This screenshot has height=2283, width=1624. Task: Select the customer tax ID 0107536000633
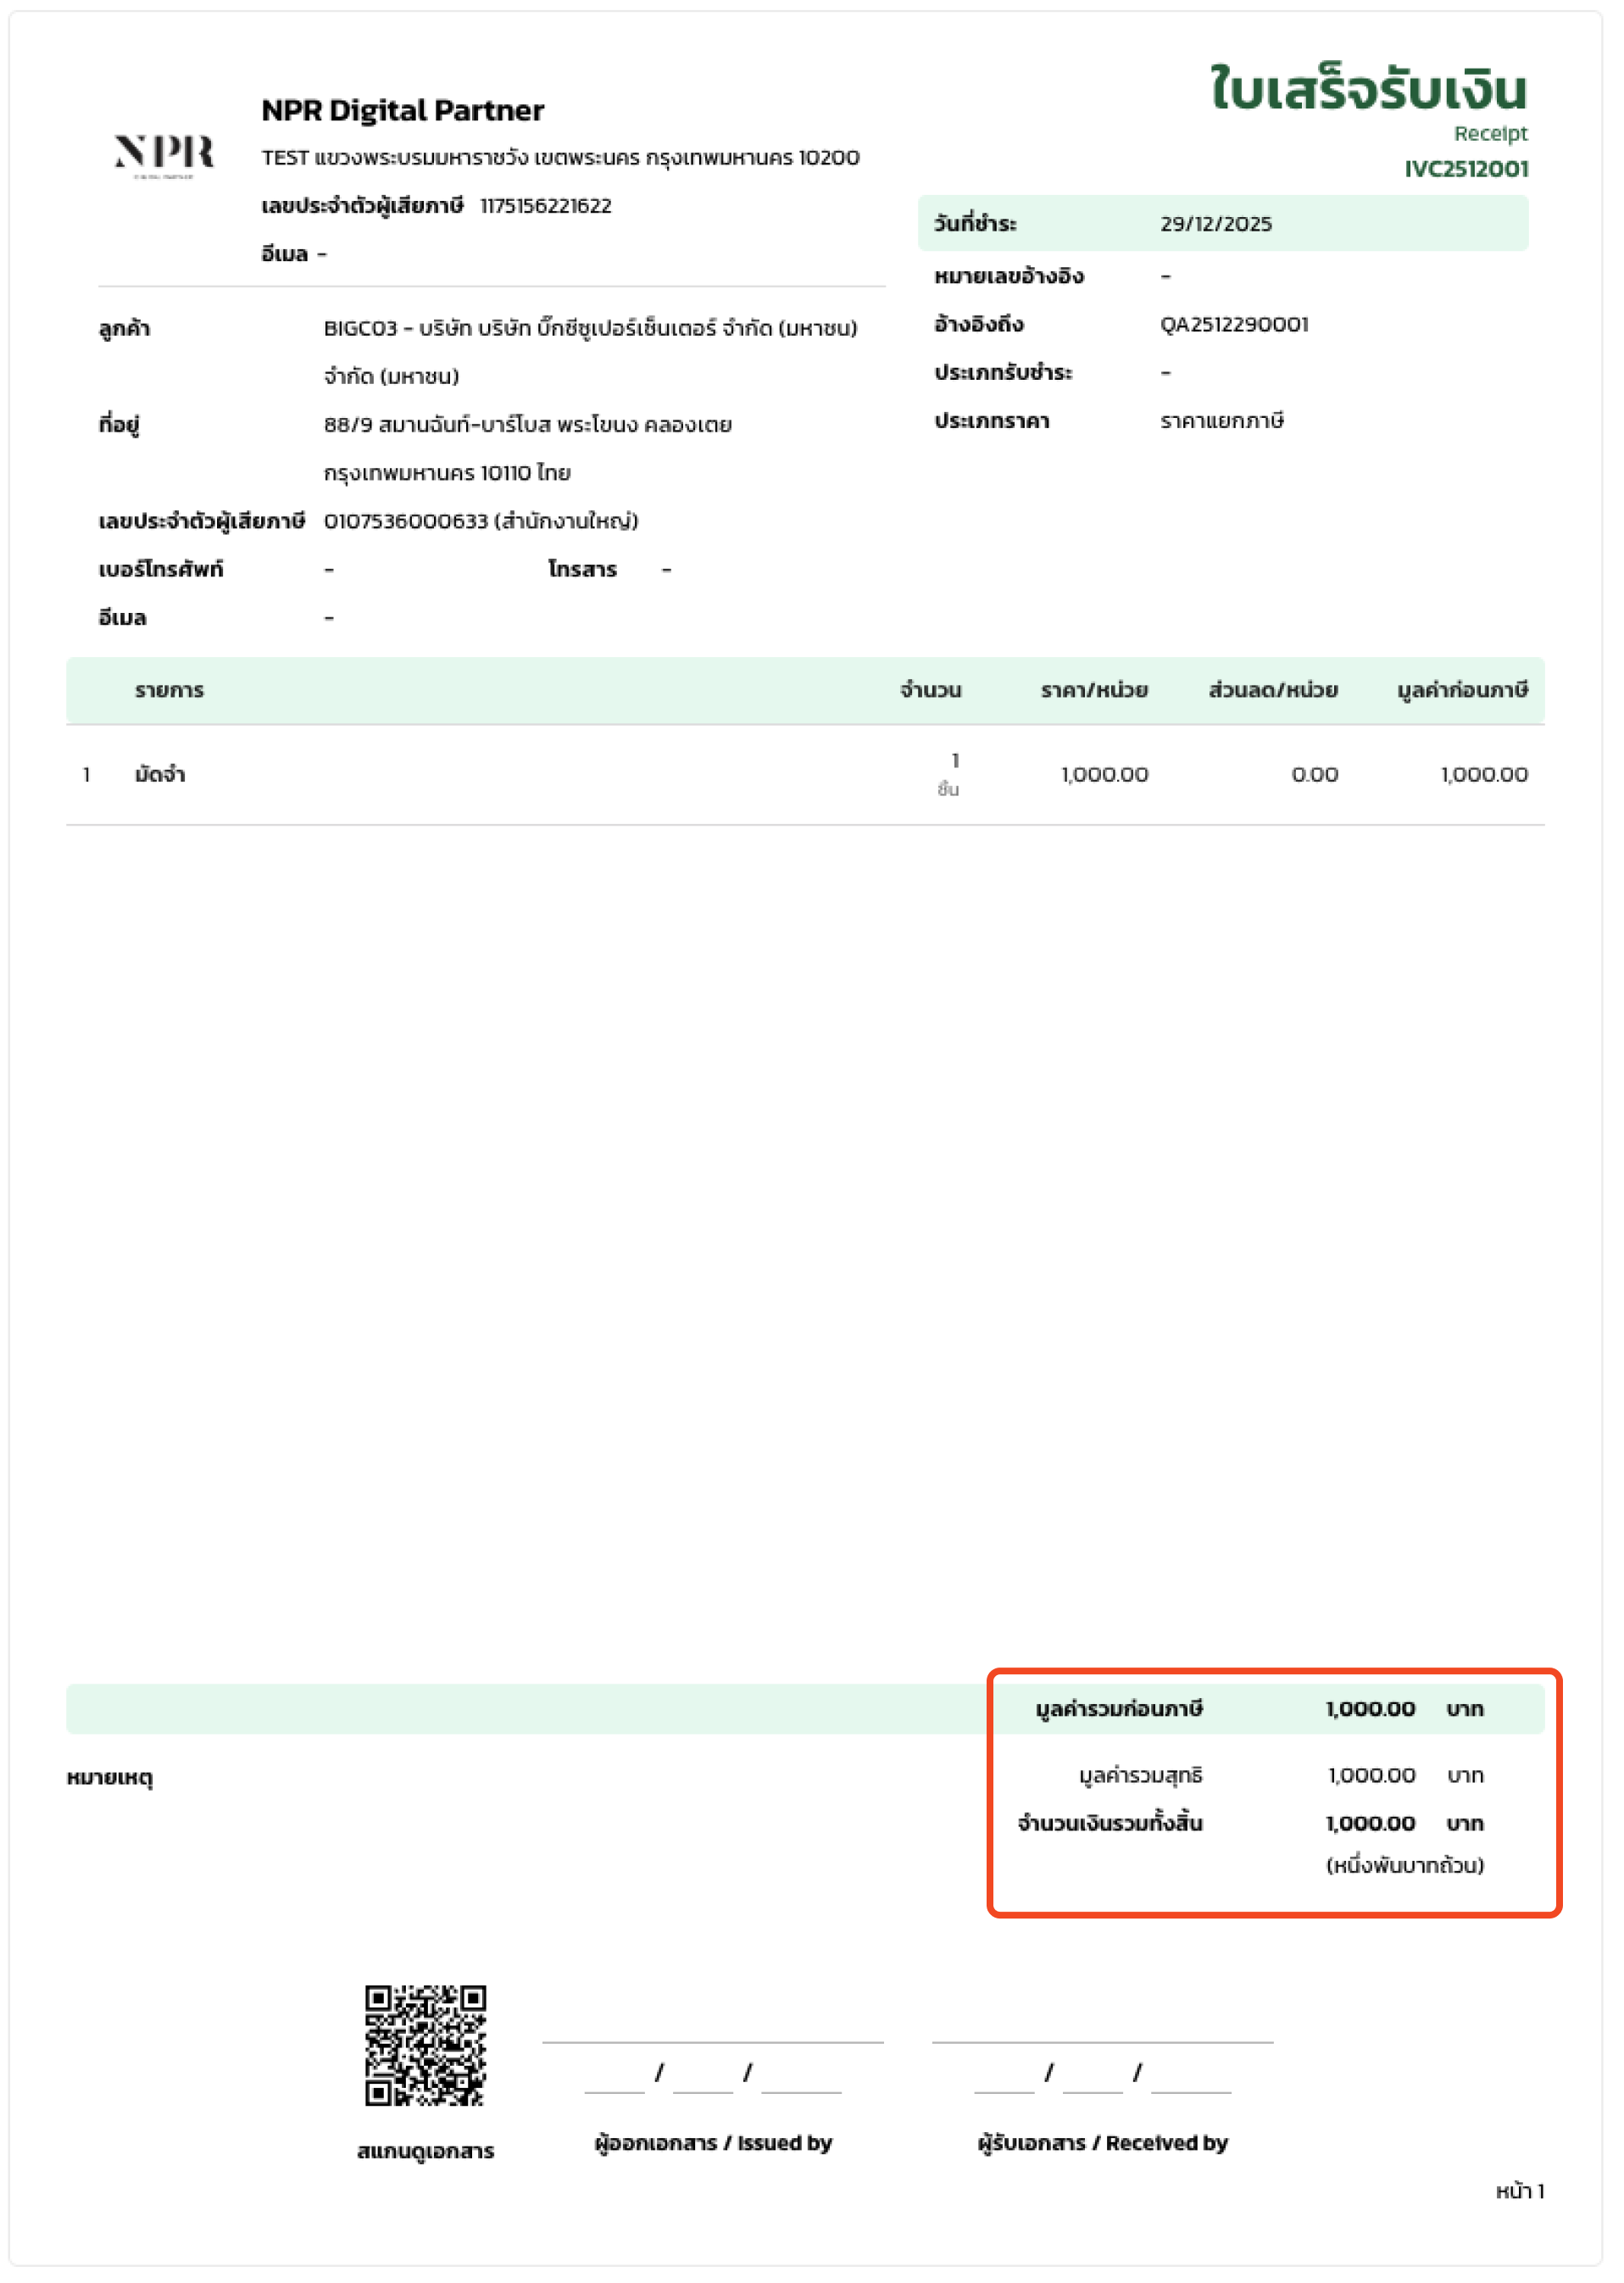405,522
